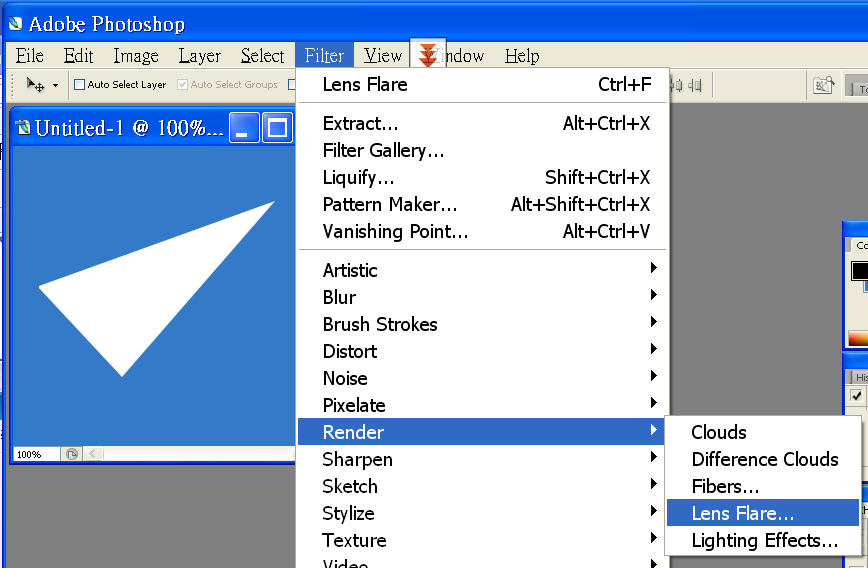The image size is (868, 568).
Task: Close the open Filter menu via its title
Action: [324, 55]
